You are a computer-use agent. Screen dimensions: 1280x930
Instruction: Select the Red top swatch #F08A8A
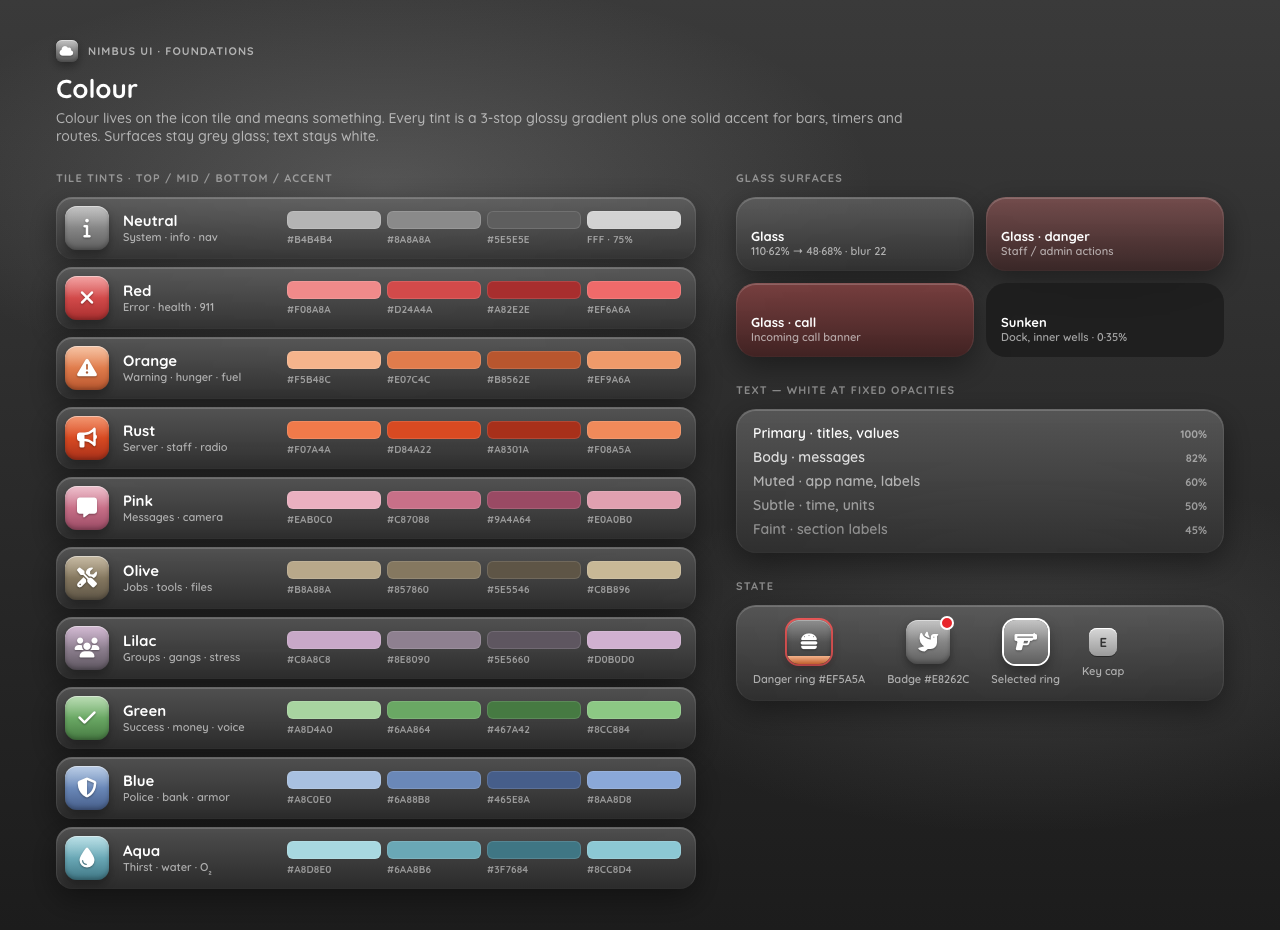tap(334, 290)
